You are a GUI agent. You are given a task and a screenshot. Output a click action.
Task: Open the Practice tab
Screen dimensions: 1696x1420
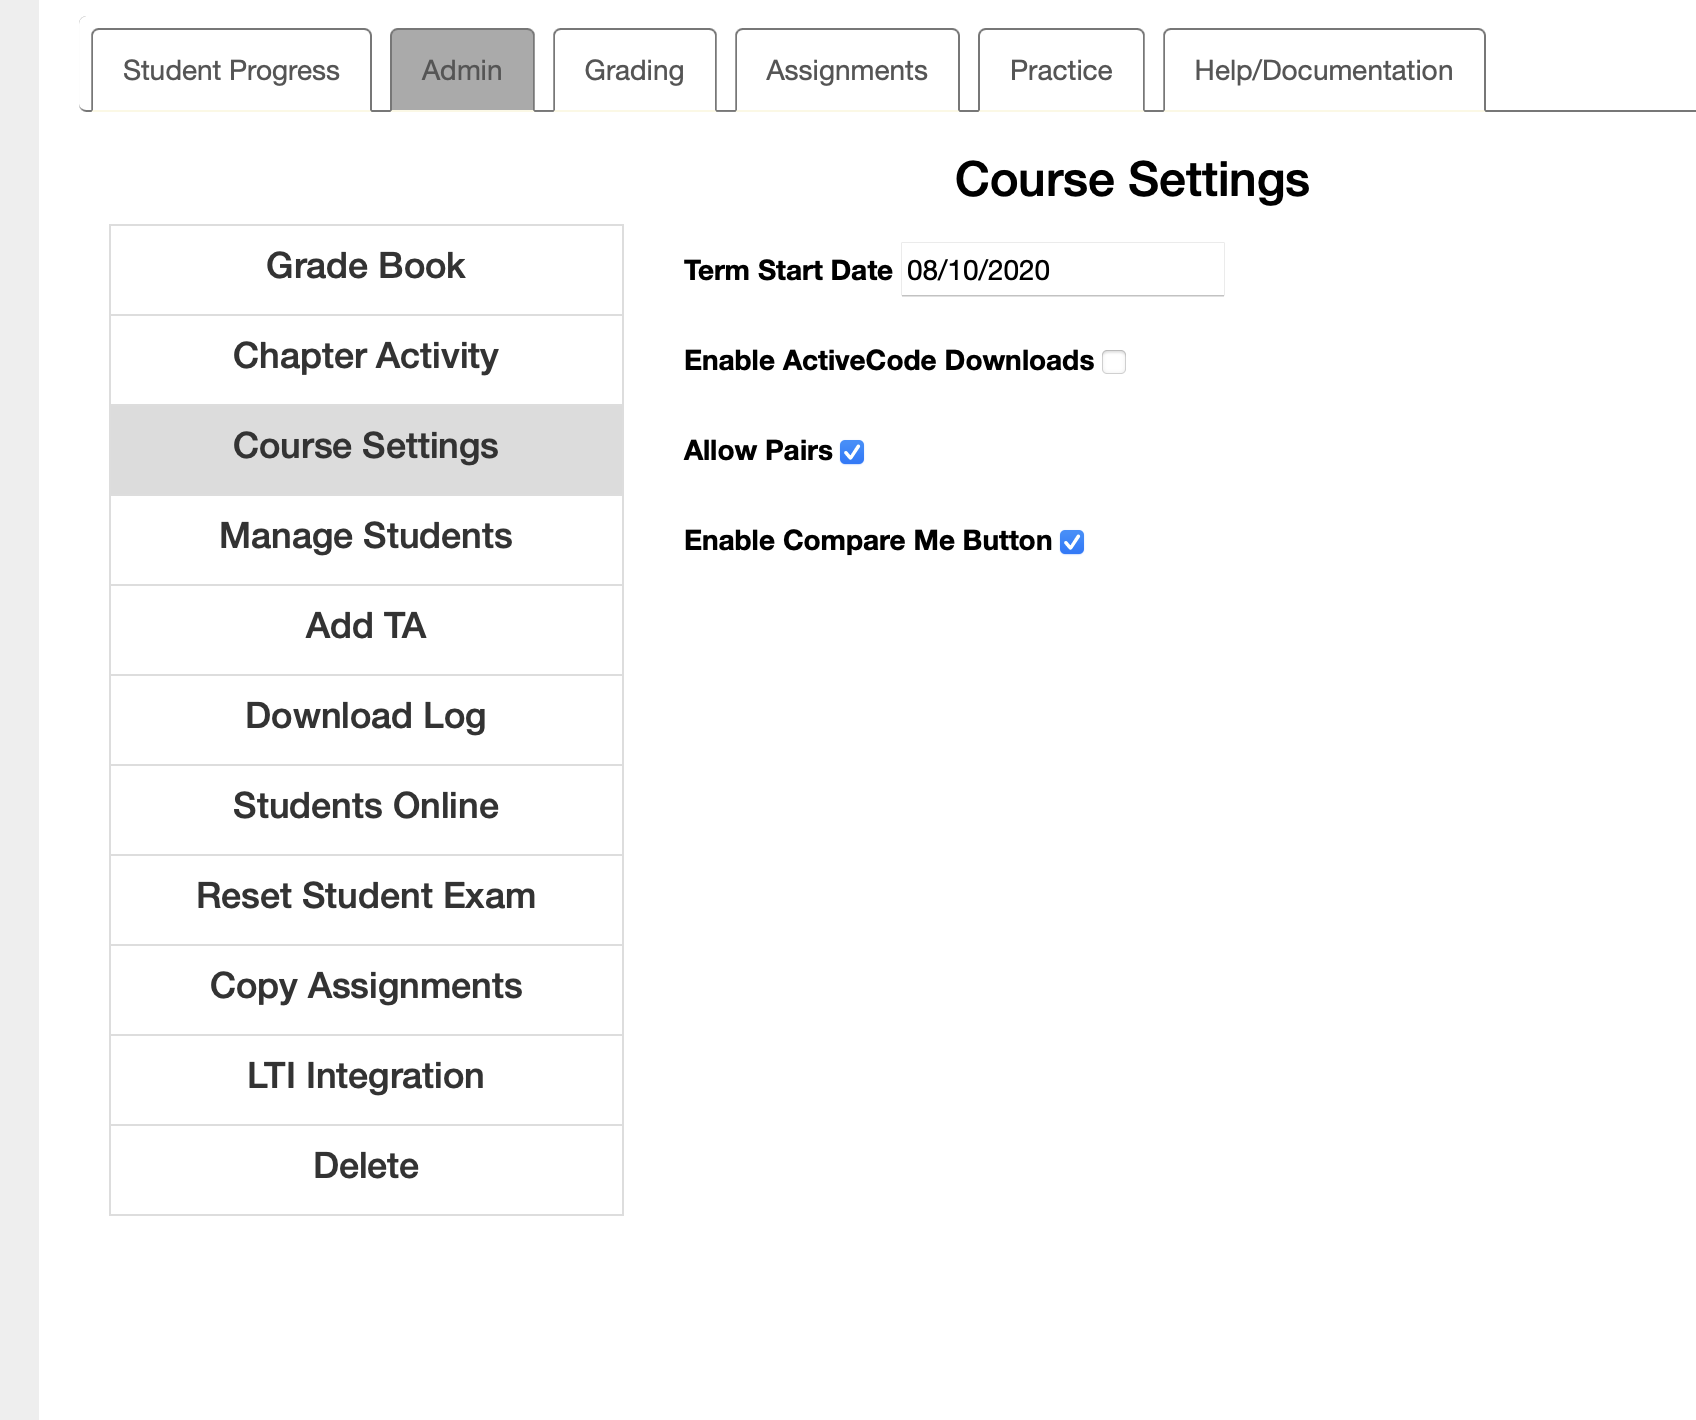point(1061,70)
